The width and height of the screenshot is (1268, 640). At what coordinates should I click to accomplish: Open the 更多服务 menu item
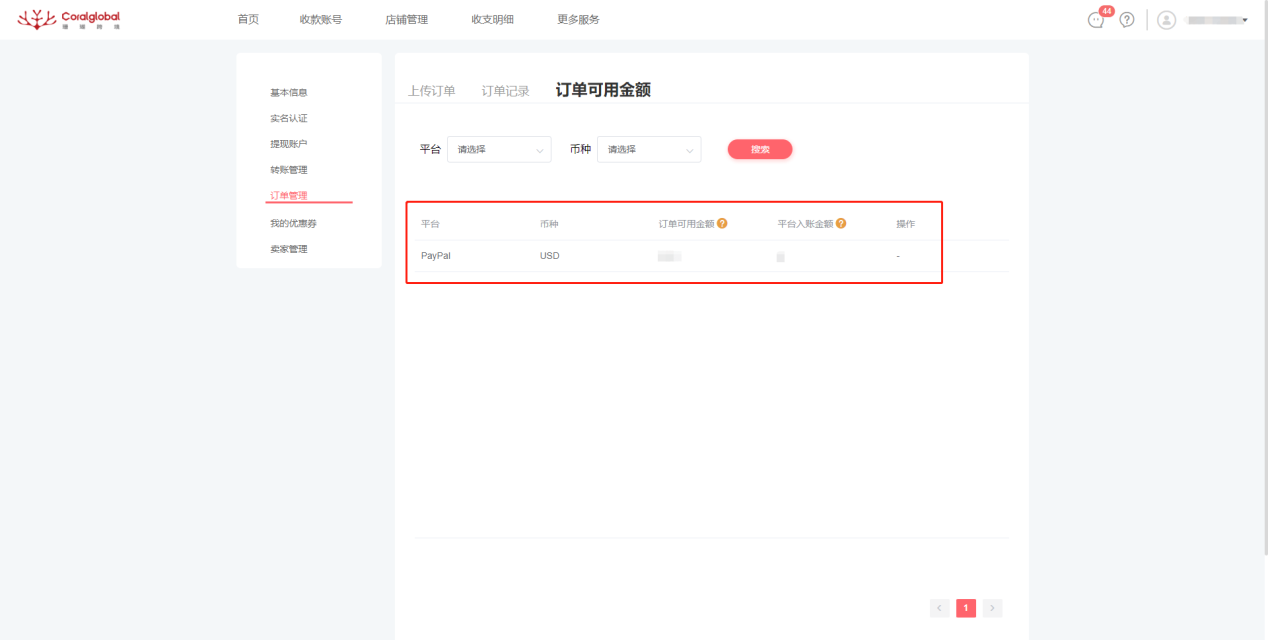[576, 18]
